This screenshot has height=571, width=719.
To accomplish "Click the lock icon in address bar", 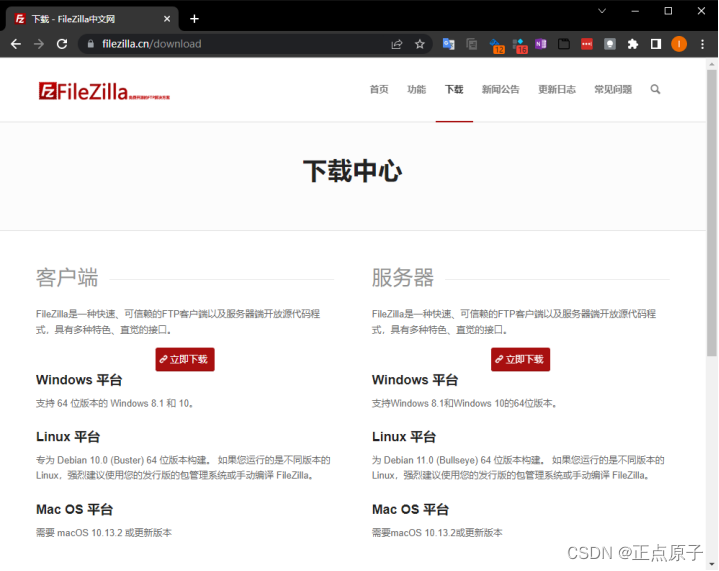I will click(x=91, y=44).
